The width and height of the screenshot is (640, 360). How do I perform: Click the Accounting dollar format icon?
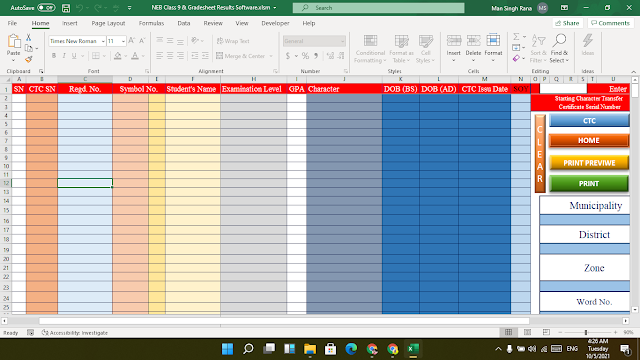coord(288,56)
